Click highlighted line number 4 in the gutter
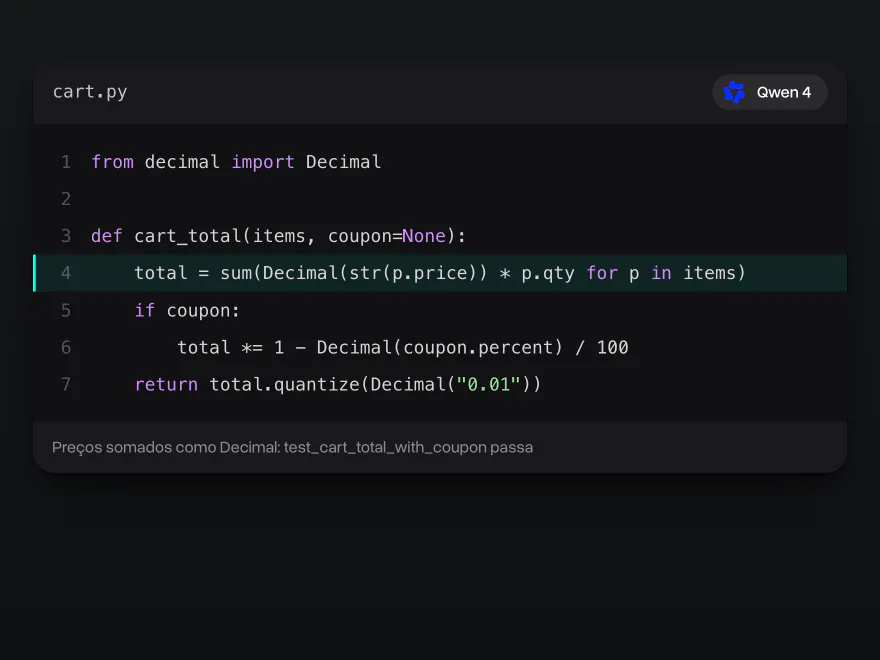This screenshot has width=880, height=660. point(66,273)
